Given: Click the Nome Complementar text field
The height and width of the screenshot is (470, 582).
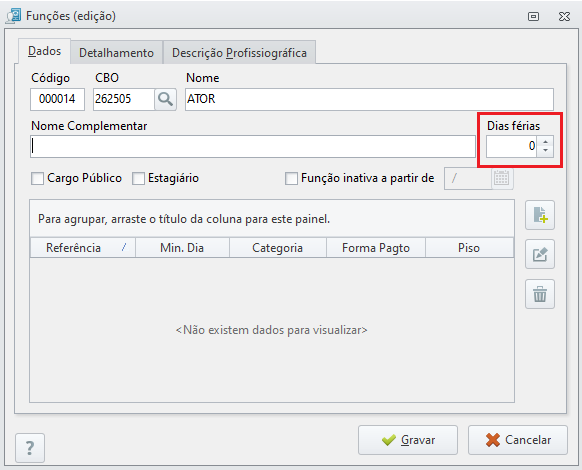Looking at the screenshot, I should (x=253, y=146).
